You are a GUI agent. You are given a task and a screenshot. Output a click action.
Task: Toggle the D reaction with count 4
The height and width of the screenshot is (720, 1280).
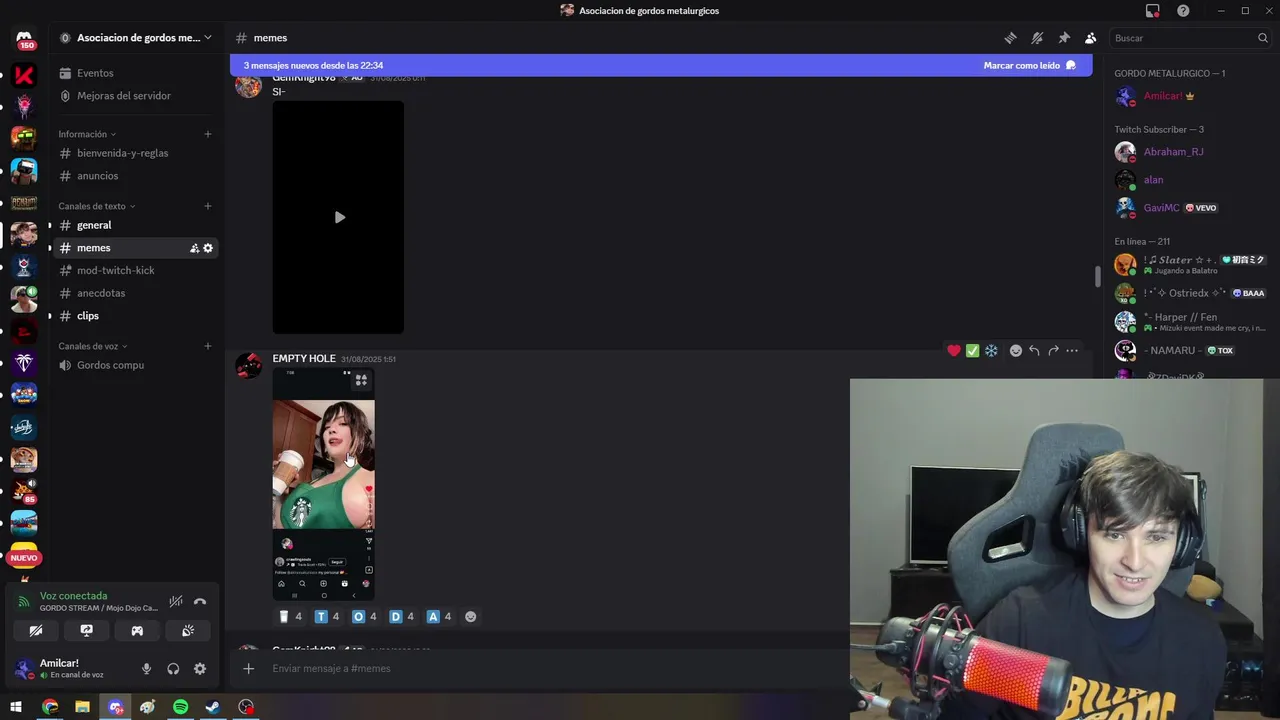click(x=402, y=617)
